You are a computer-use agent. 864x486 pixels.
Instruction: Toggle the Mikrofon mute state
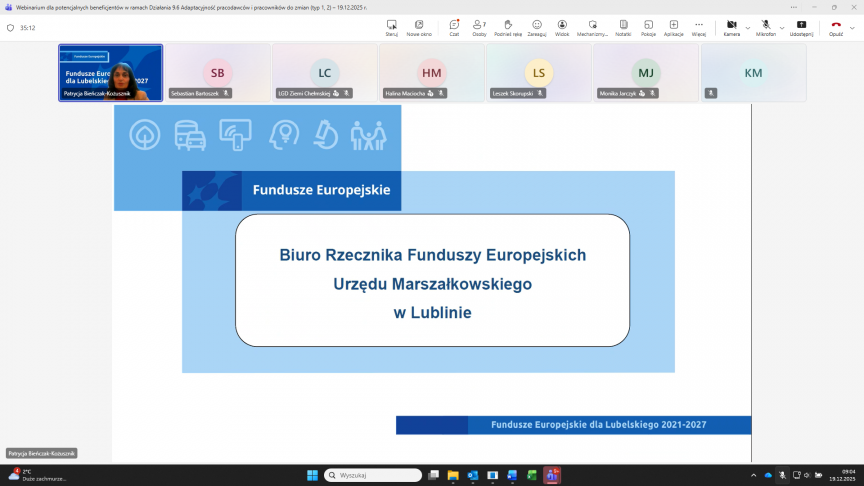click(766, 26)
